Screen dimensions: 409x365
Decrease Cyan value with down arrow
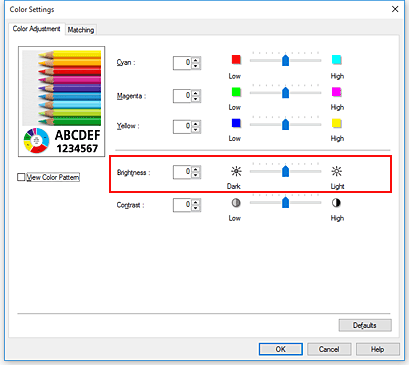tap(196, 66)
